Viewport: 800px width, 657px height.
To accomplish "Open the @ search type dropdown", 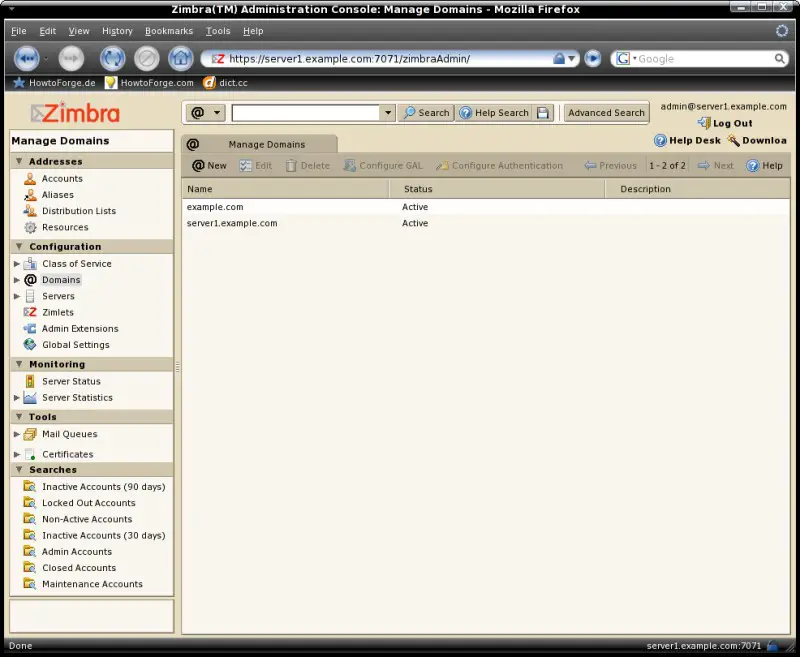I will [x=206, y=113].
